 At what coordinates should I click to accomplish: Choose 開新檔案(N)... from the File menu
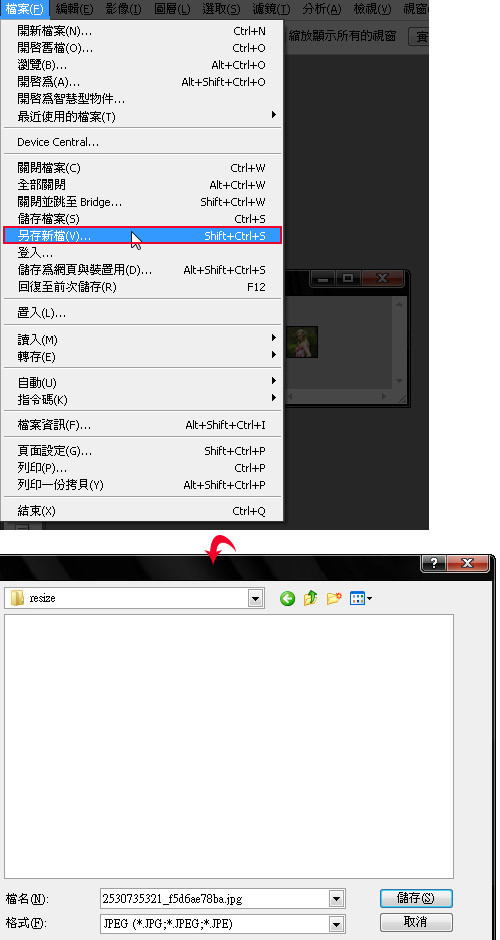pos(142,31)
